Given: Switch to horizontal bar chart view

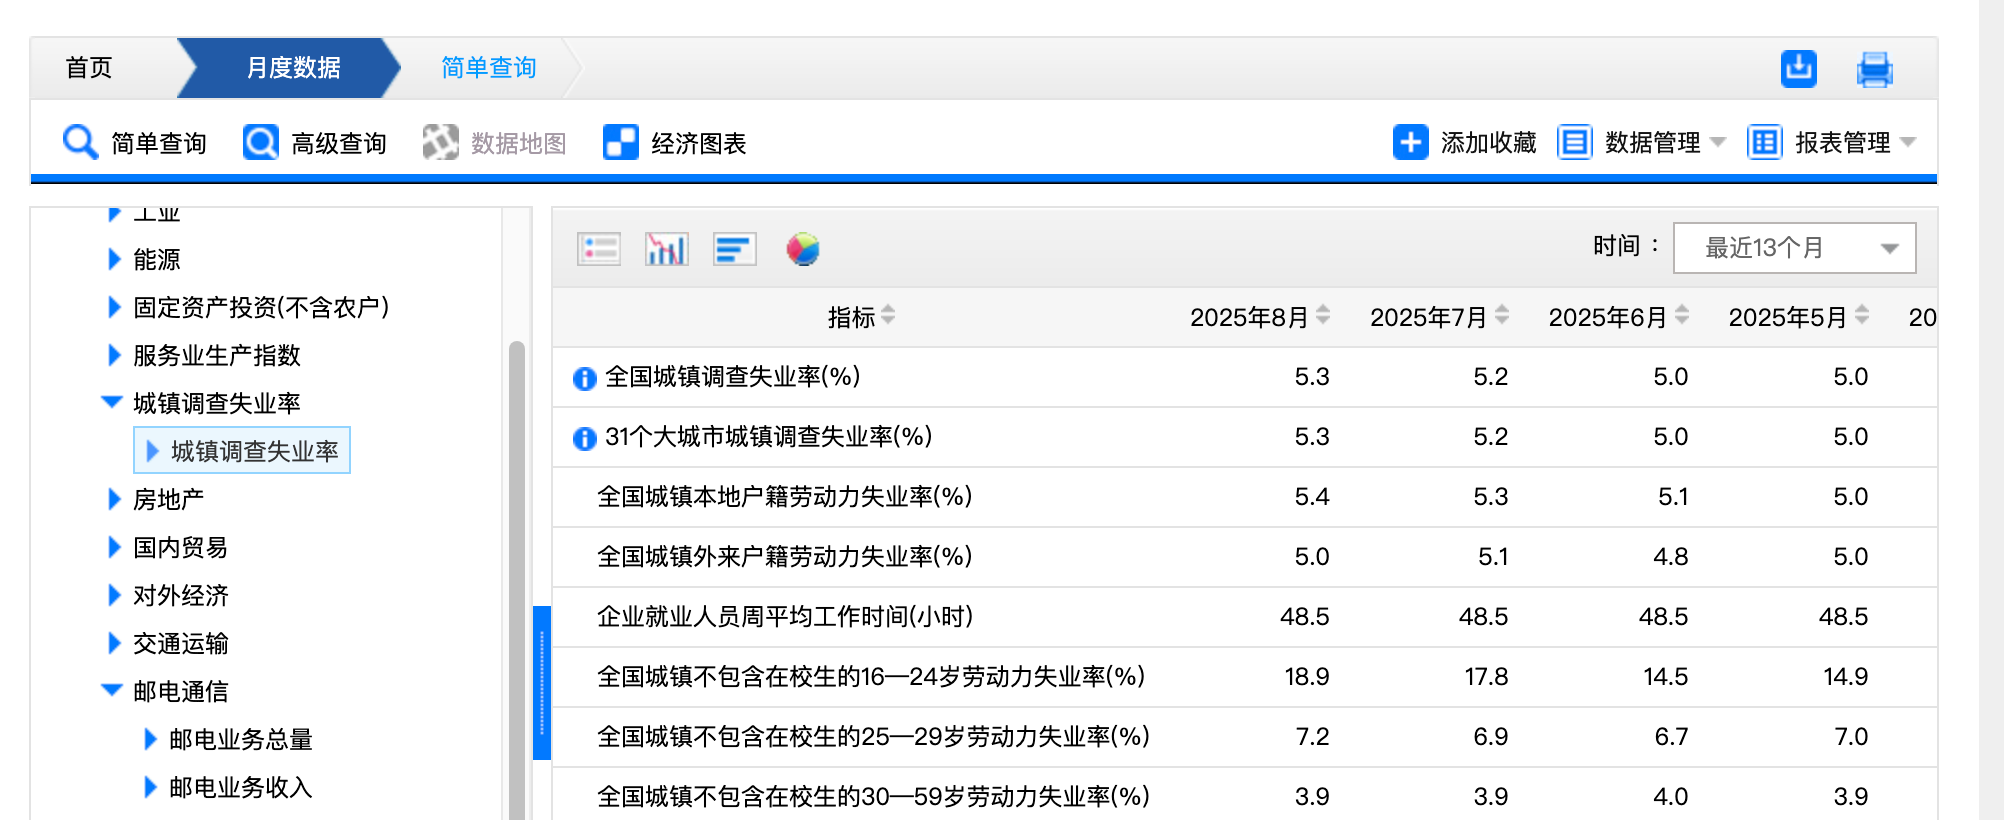Looking at the screenshot, I should pos(734,249).
